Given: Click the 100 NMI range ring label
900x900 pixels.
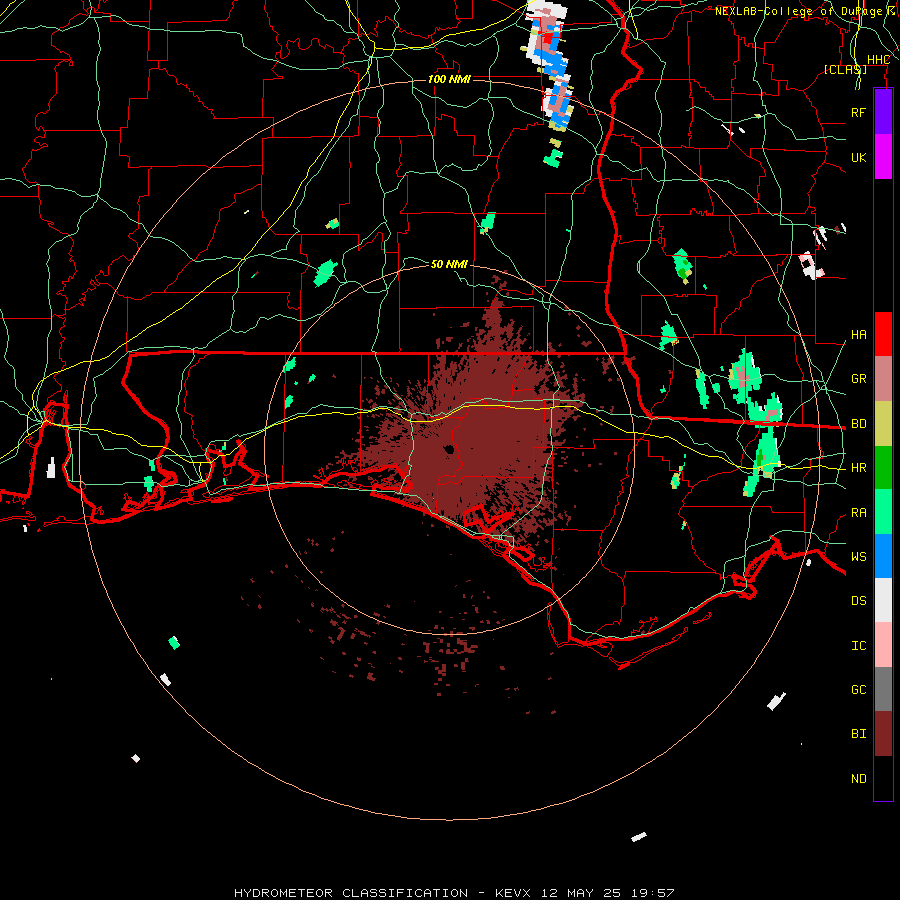Looking at the screenshot, I should [449, 79].
